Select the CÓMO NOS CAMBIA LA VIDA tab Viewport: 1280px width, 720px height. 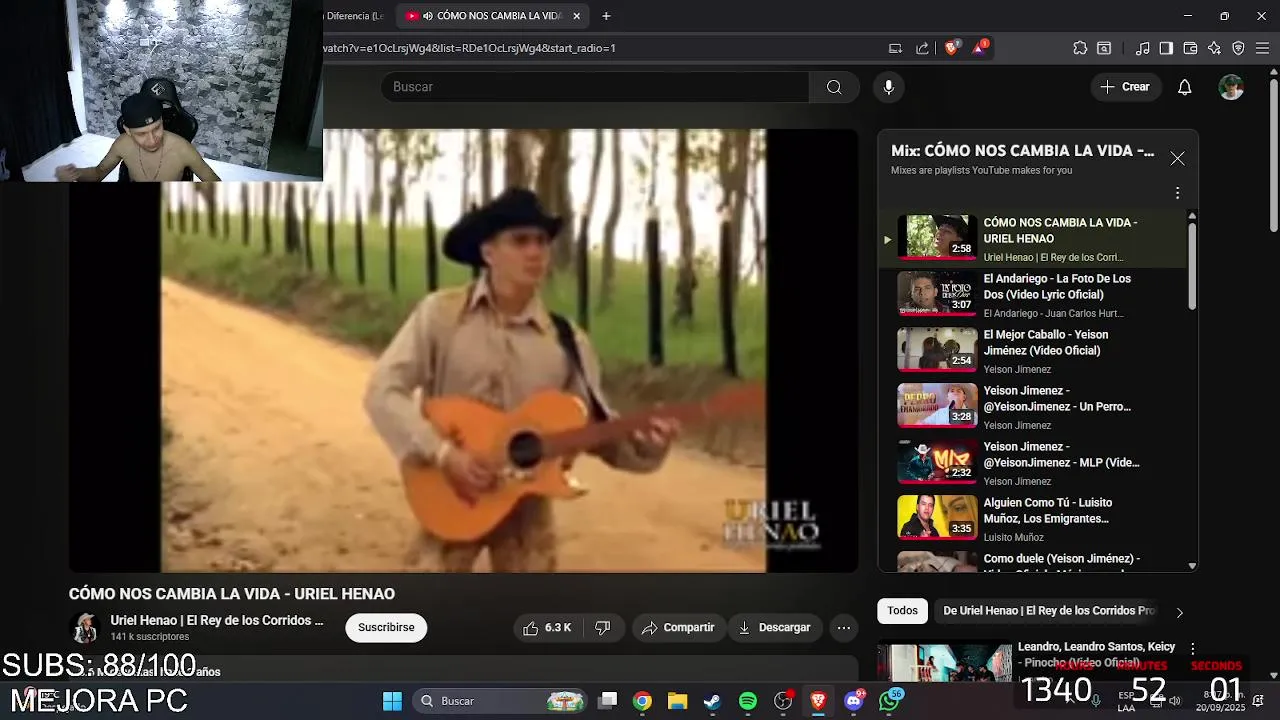pyautogui.click(x=492, y=16)
